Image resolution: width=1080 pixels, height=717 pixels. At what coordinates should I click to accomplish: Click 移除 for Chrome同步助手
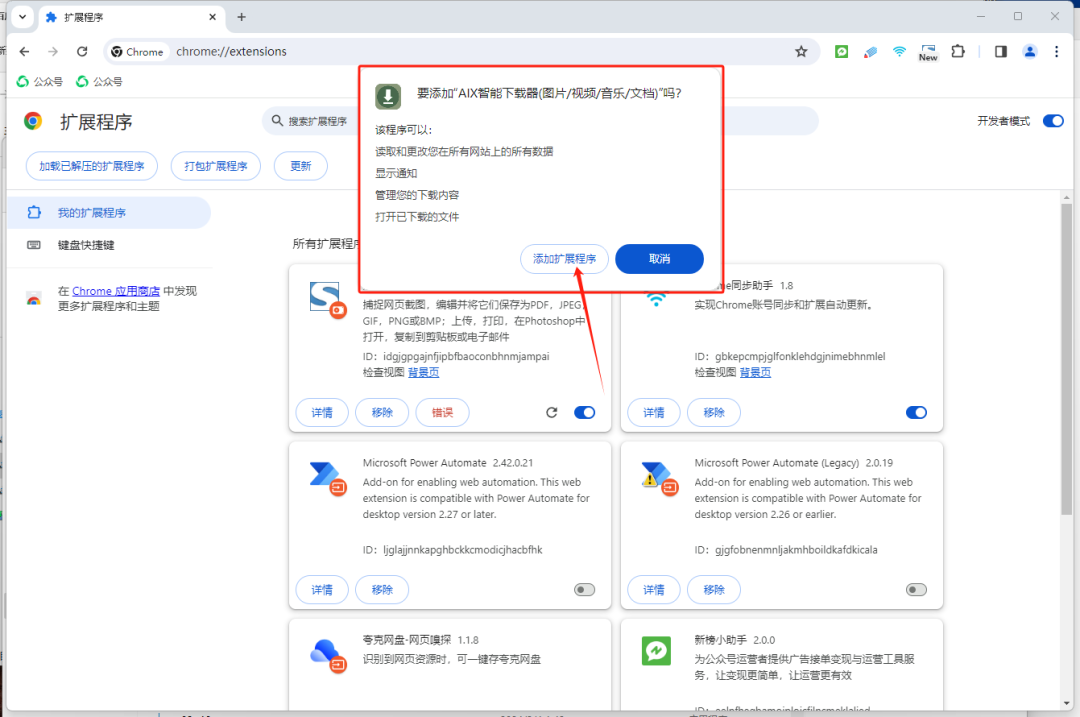point(714,413)
